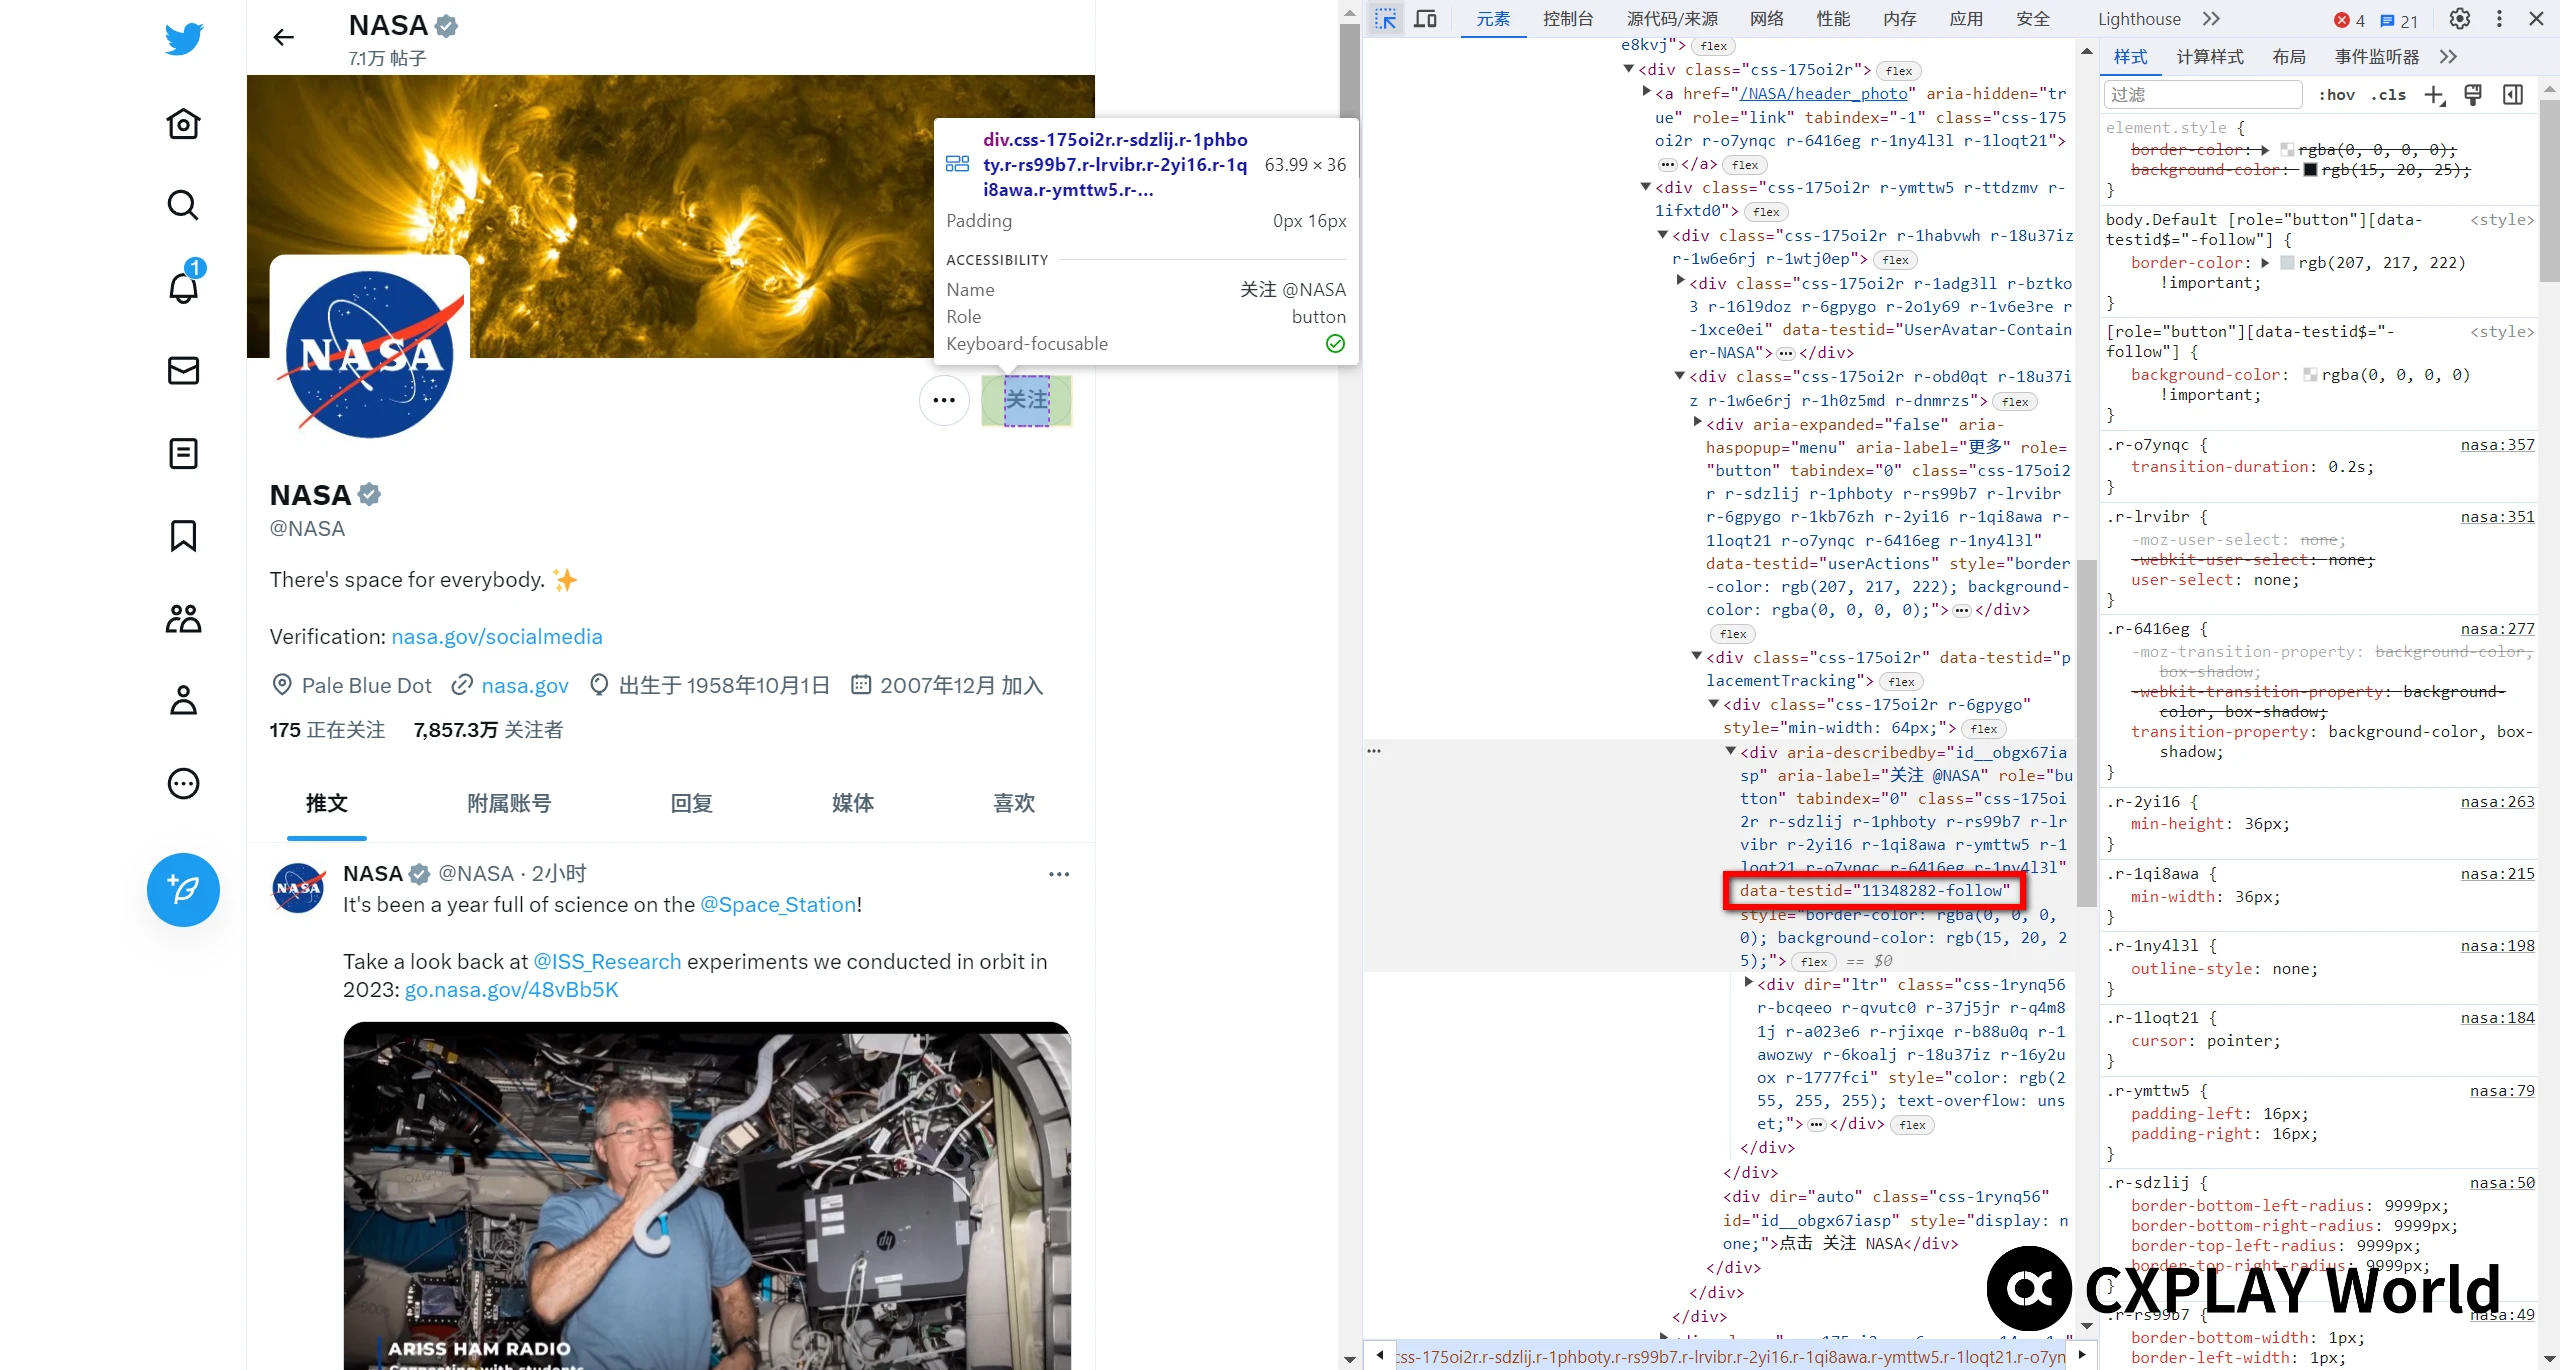Click the blue messages count 21 indicator

(x=2398, y=20)
